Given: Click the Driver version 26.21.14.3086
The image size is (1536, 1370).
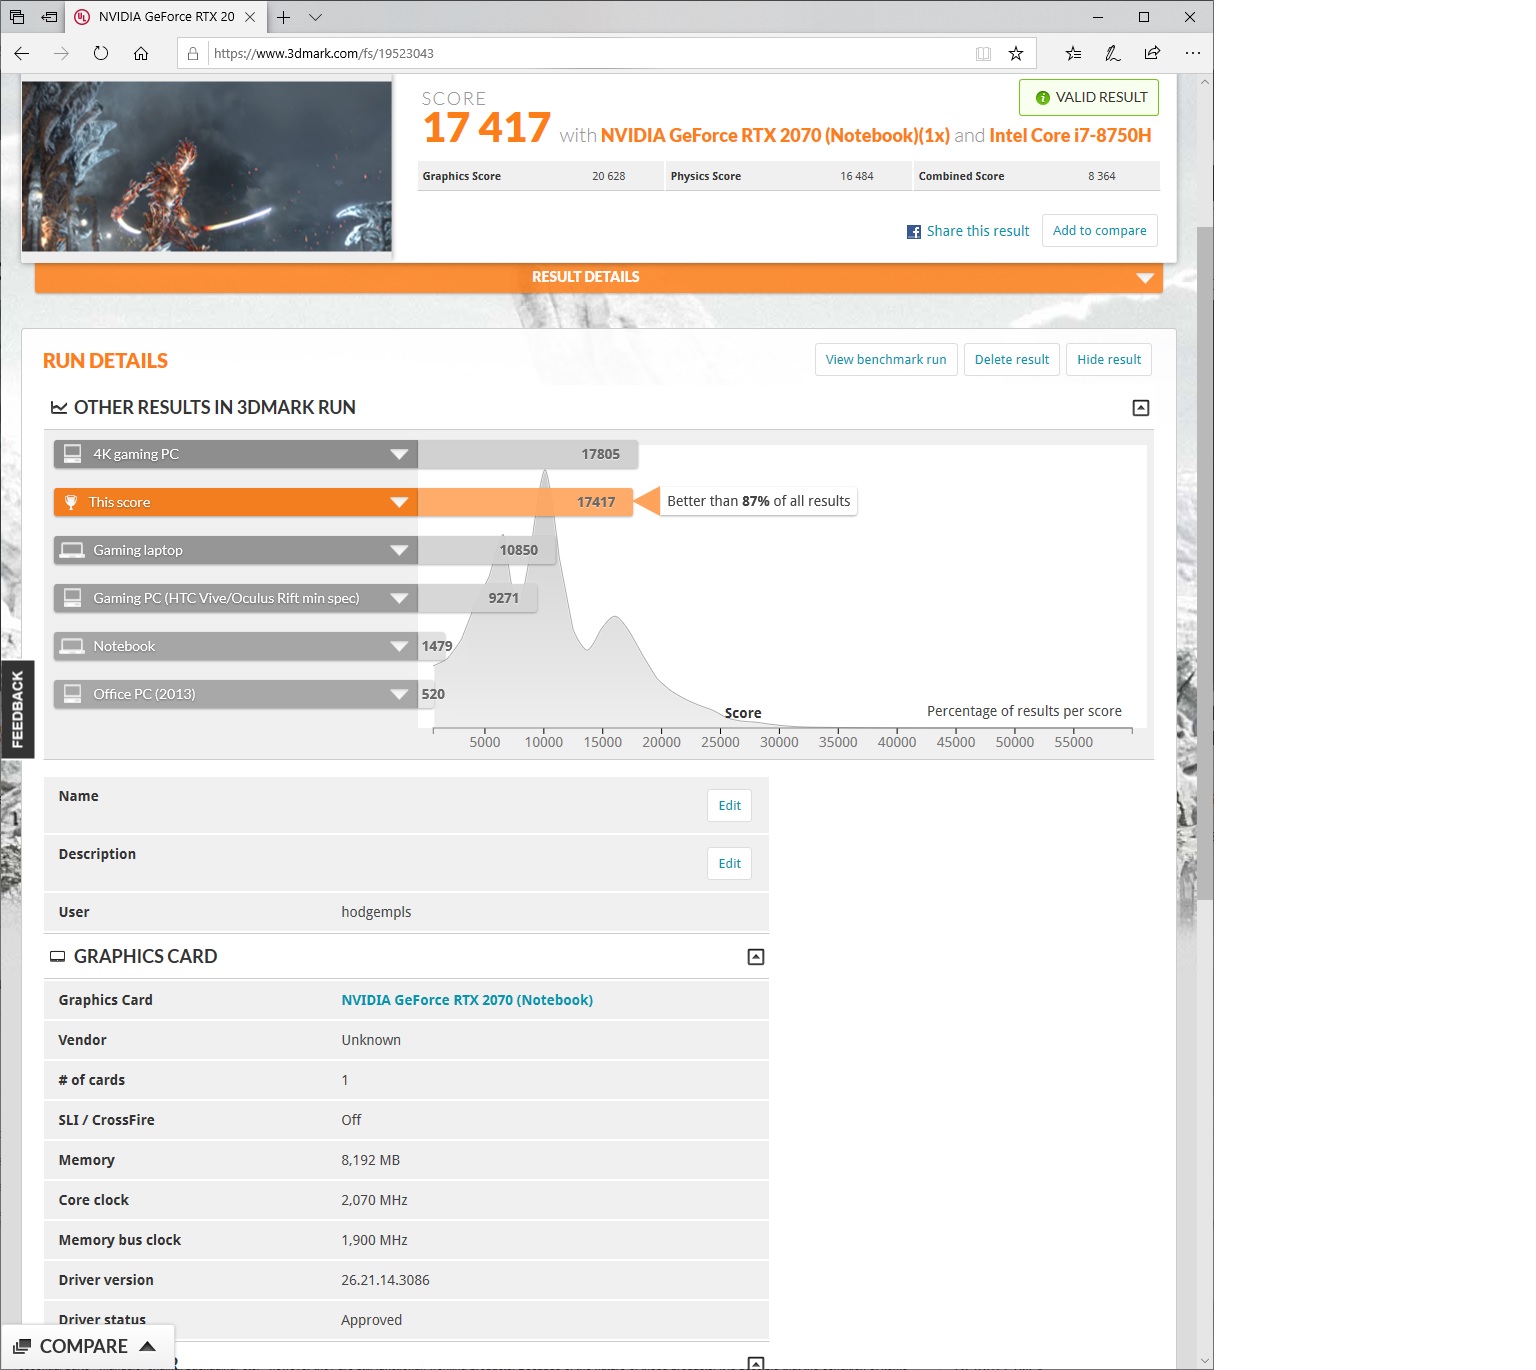Looking at the screenshot, I should click(x=385, y=1280).
